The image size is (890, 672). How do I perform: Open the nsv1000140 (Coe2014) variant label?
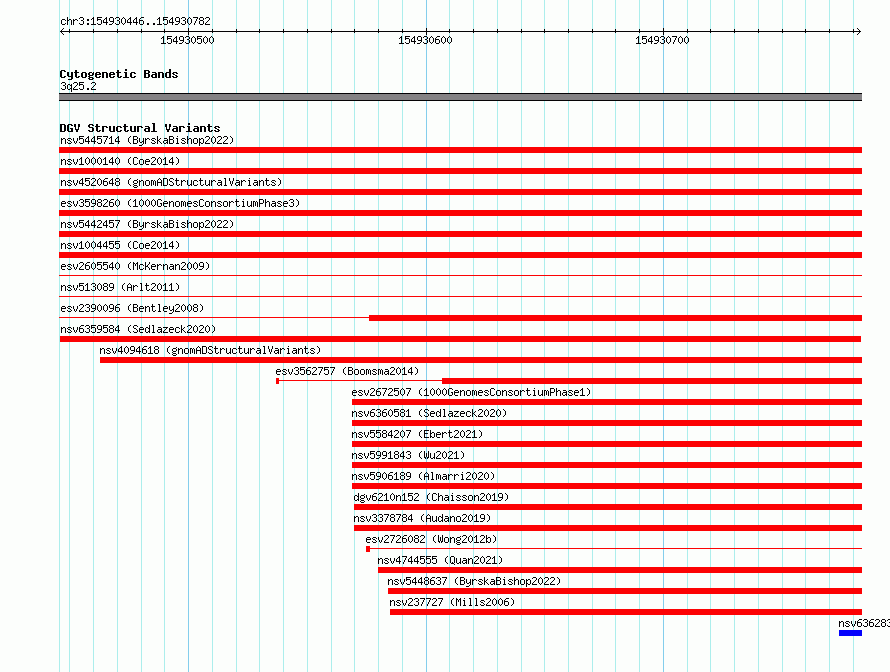pos(120,161)
